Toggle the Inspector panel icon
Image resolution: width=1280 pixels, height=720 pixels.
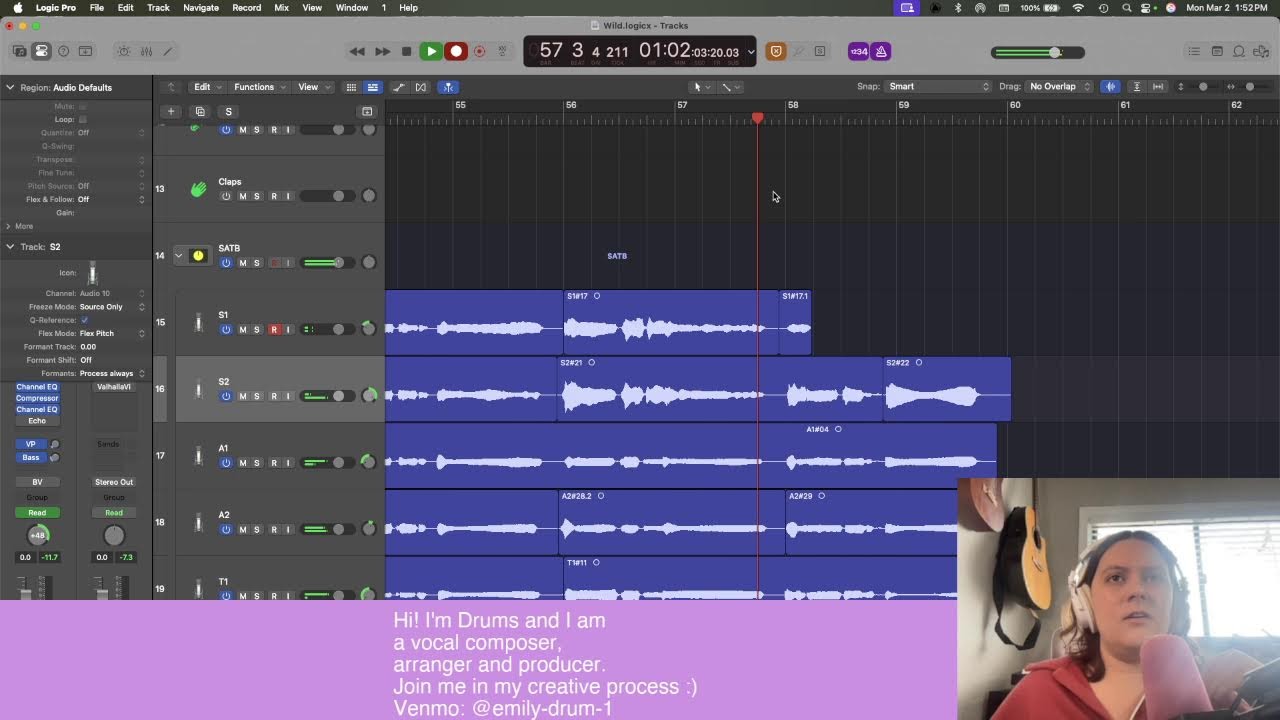click(x=42, y=51)
